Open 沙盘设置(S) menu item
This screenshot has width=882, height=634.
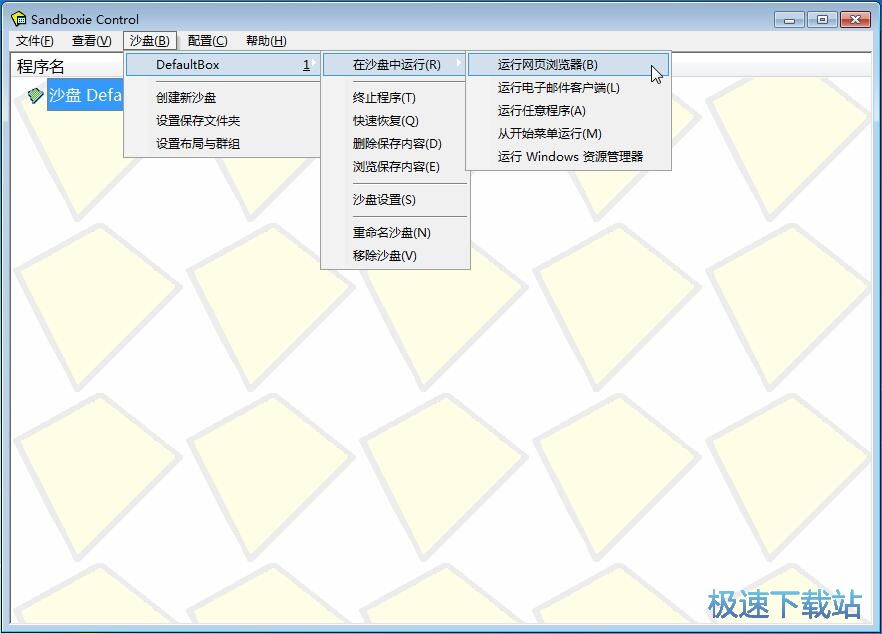(395, 200)
